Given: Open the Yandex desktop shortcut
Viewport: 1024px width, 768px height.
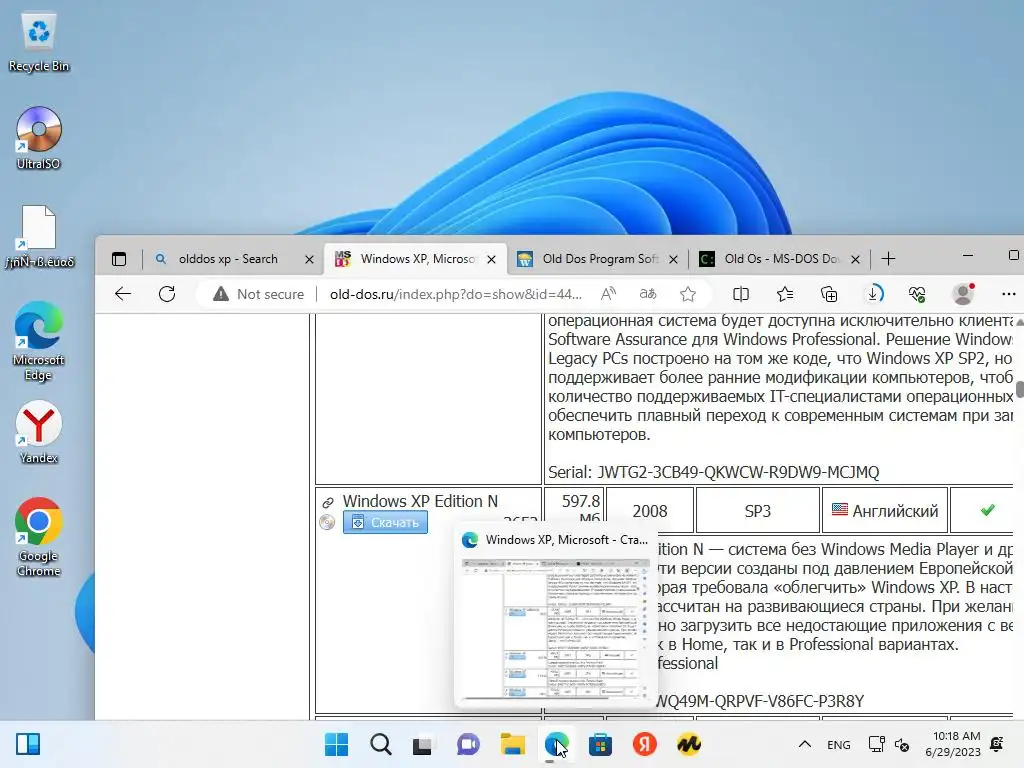Looking at the screenshot, I should pyautogui.click(x=39, y=432).
